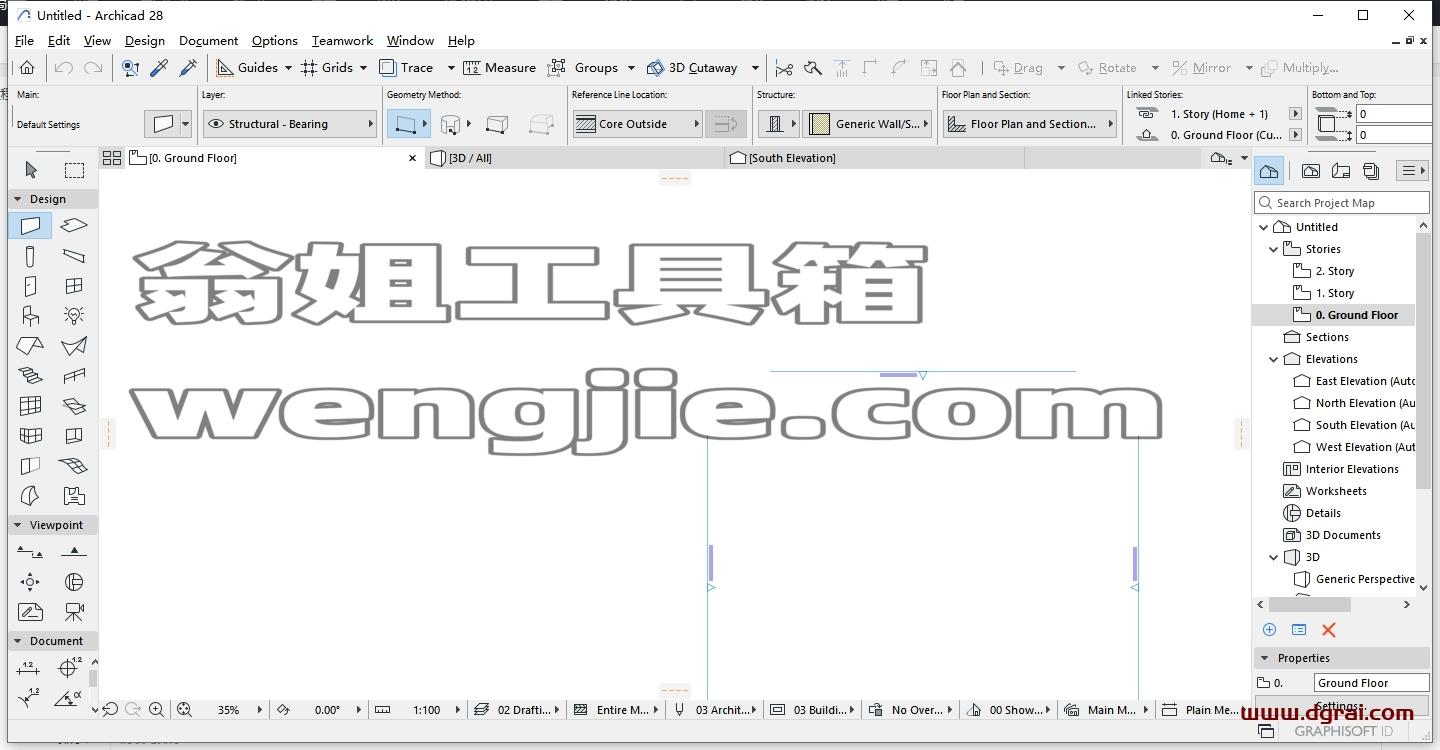This screenshot has height=750, width=1440.
Task: Select the Object chair tool
Action: click(x=30, y=316)
